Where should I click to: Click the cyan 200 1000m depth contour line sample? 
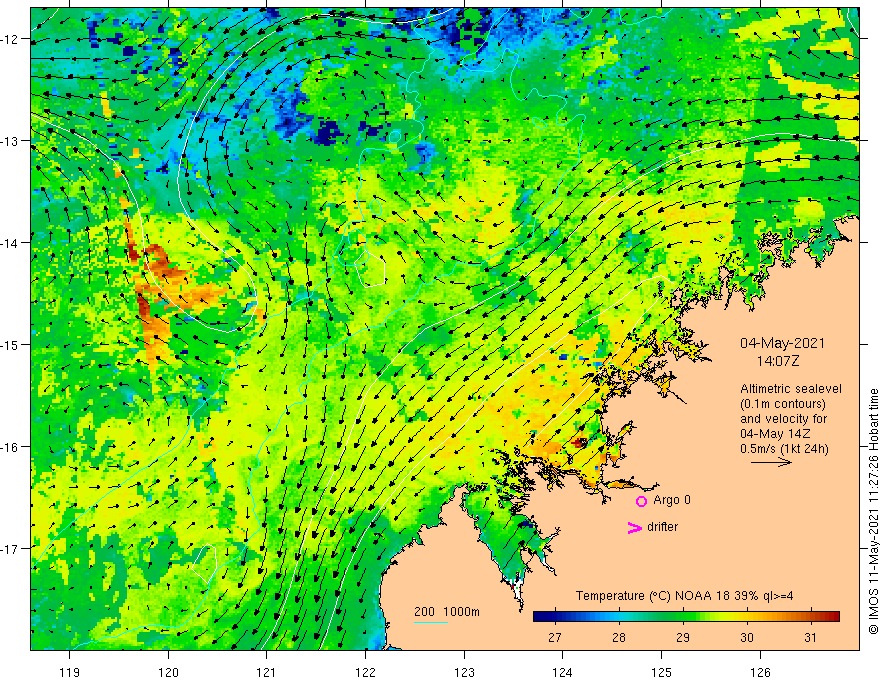pos(431,622)
